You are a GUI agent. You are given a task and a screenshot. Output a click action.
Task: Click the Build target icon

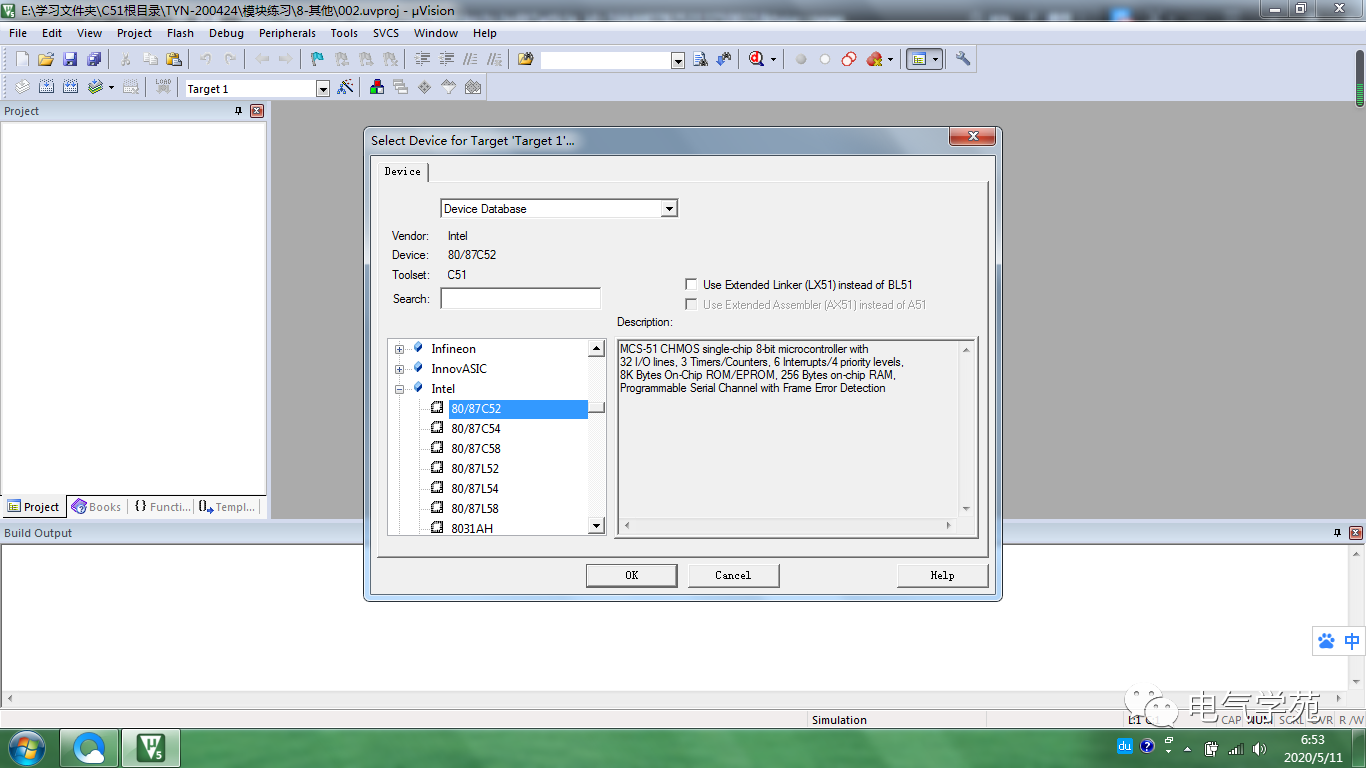(46, 87)
